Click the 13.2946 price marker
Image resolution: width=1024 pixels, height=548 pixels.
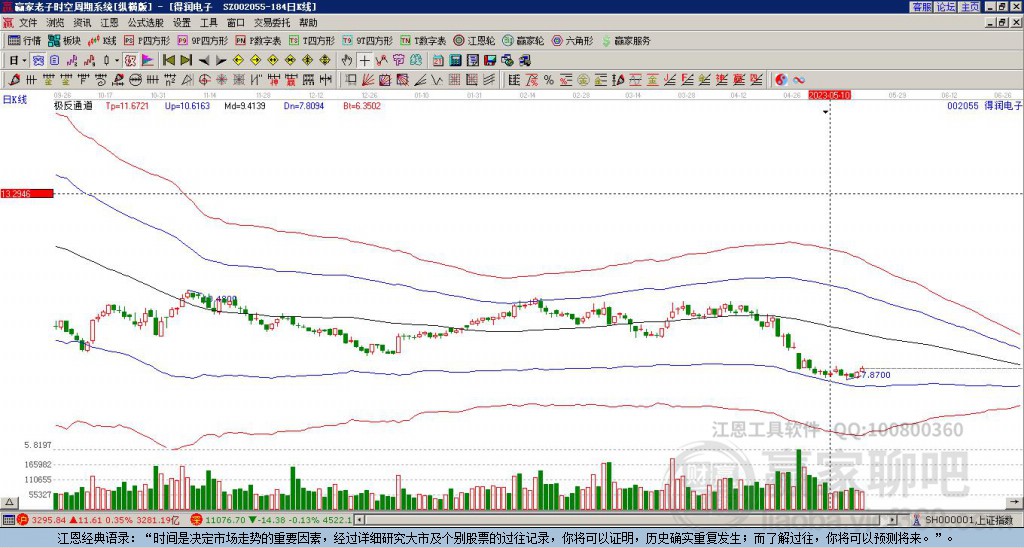(x=26, y=194)
